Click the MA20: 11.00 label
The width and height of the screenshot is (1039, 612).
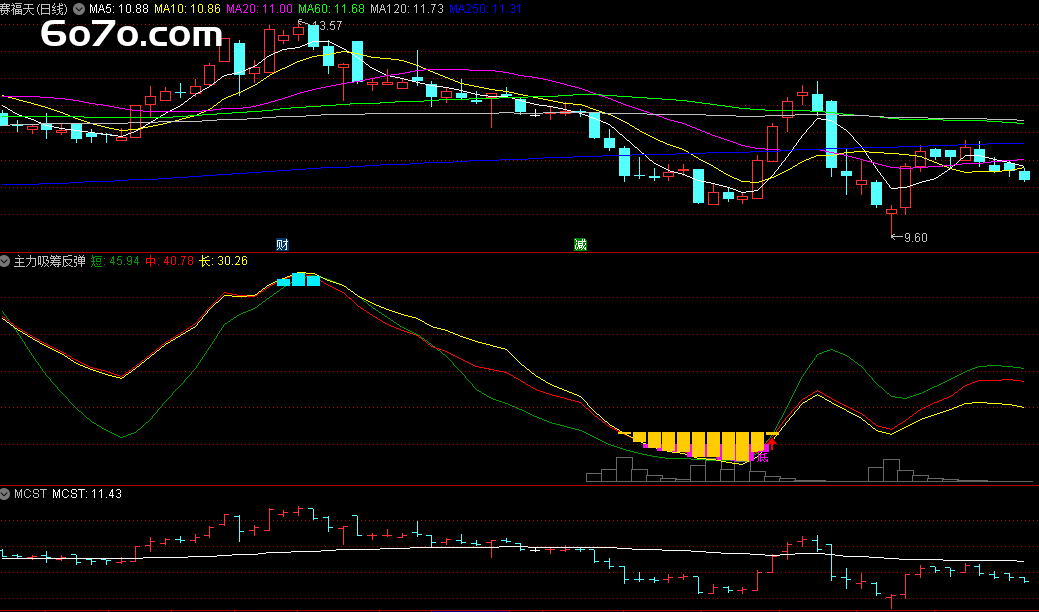click(x=259, y=9)
